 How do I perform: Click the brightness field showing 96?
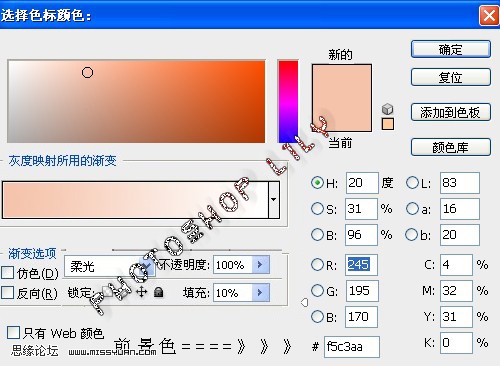pyautogui.click(x=362, y=234)
